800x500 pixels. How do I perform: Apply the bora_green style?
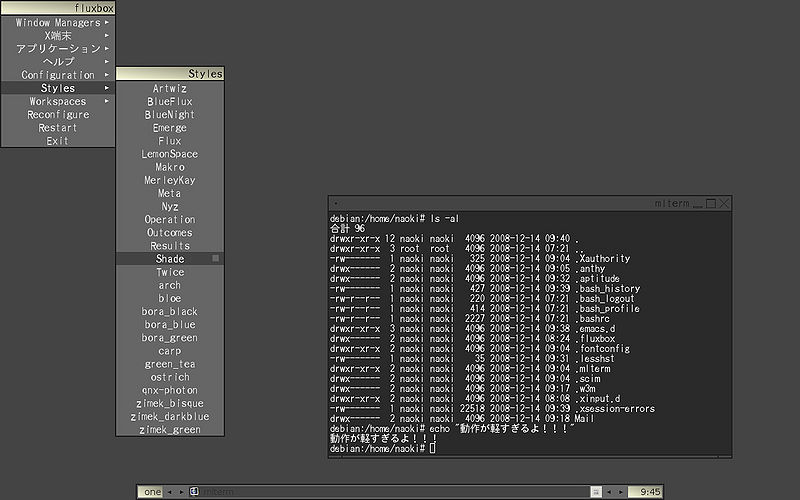tap(170, 338)
